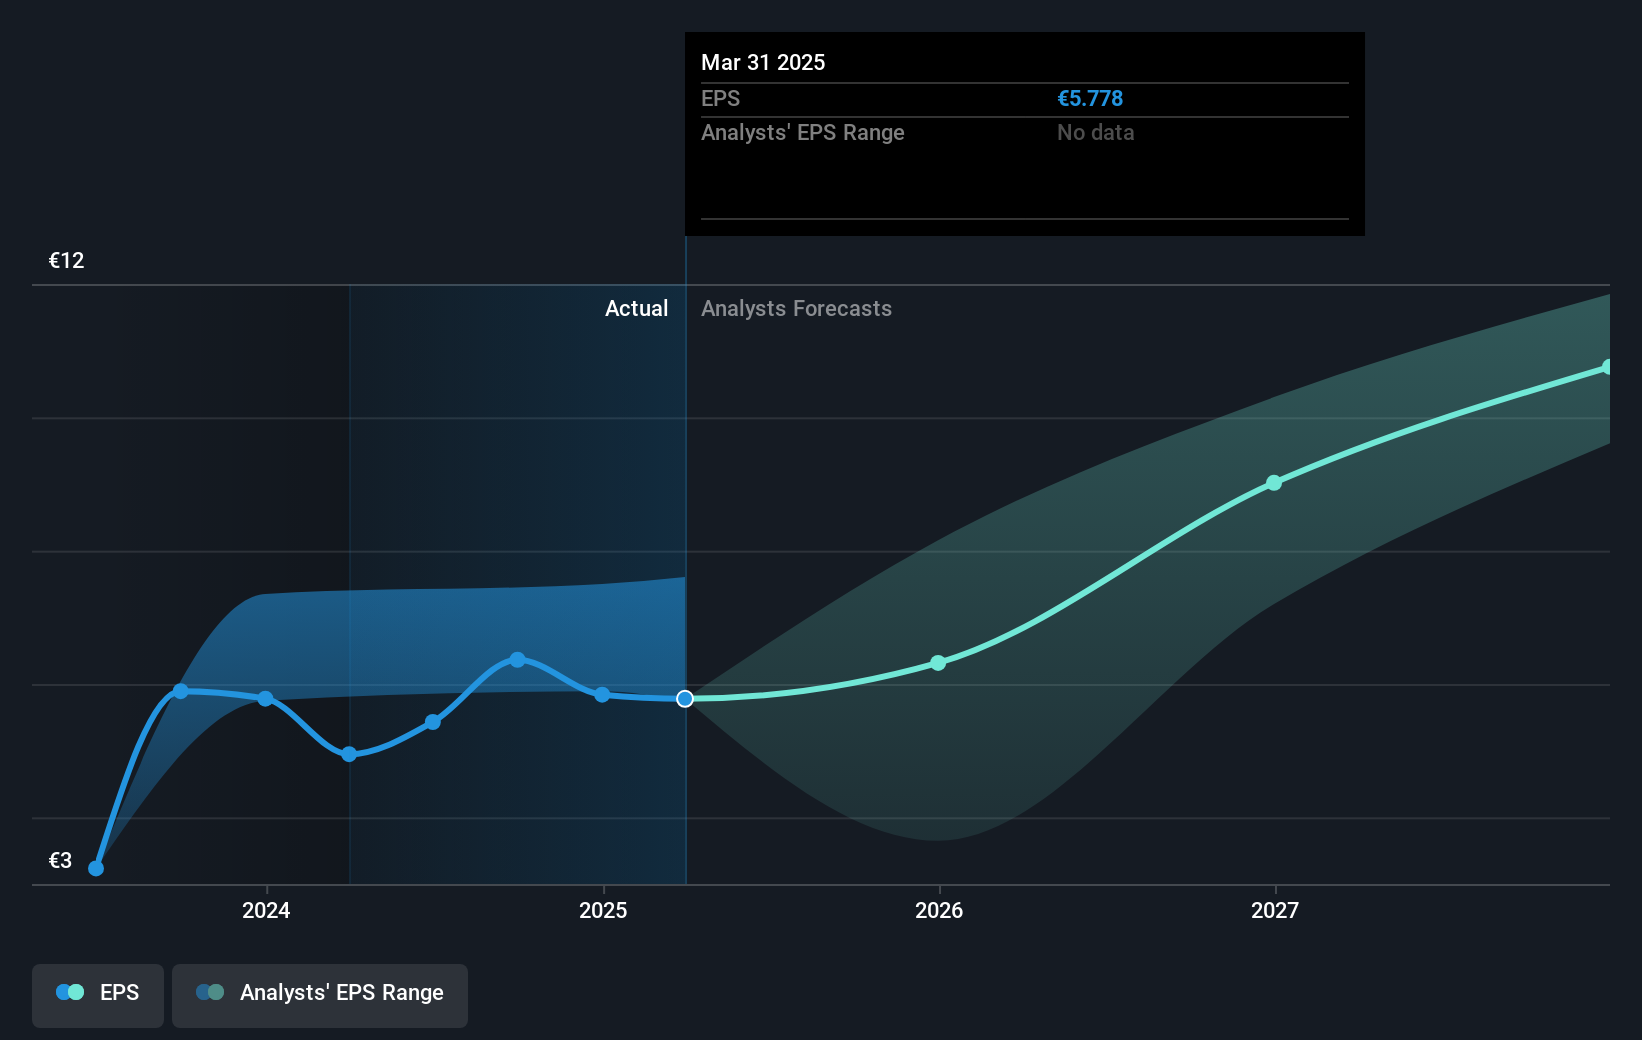Click the 'EPS' tooltip row label

(x=720, y=98)
